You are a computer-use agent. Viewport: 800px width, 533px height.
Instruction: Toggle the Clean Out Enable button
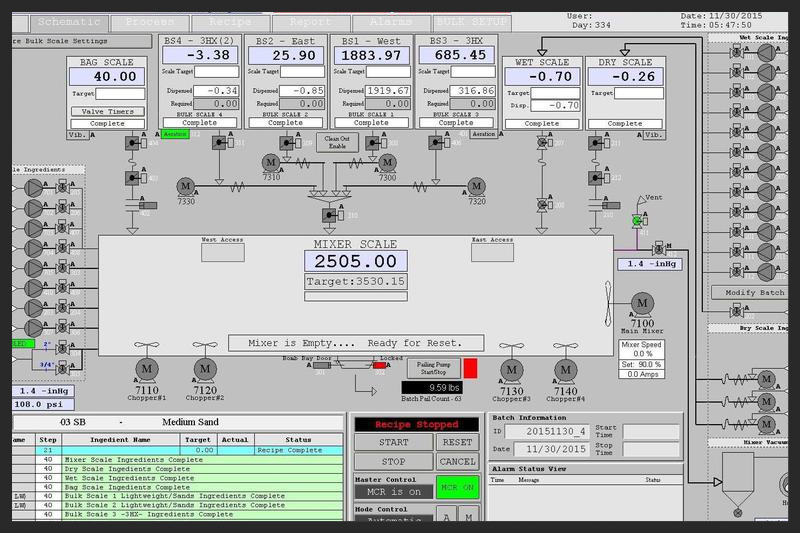click(337, 143)
